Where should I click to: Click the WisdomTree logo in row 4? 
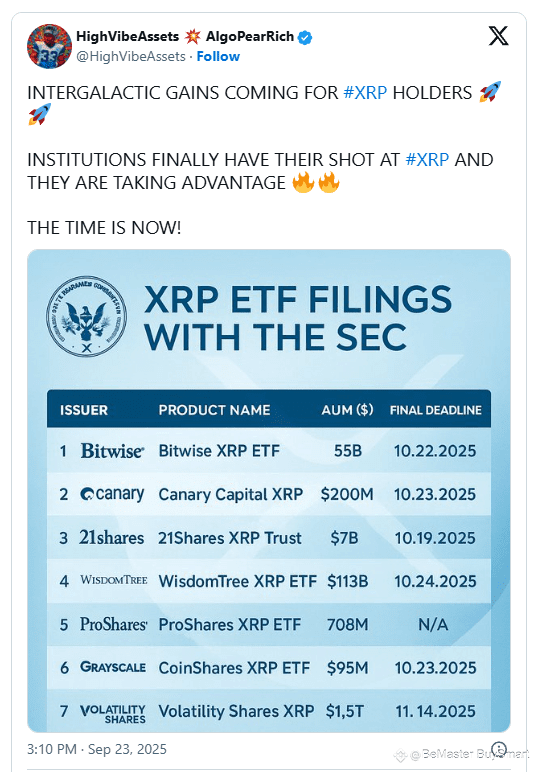tap(114, 580)
